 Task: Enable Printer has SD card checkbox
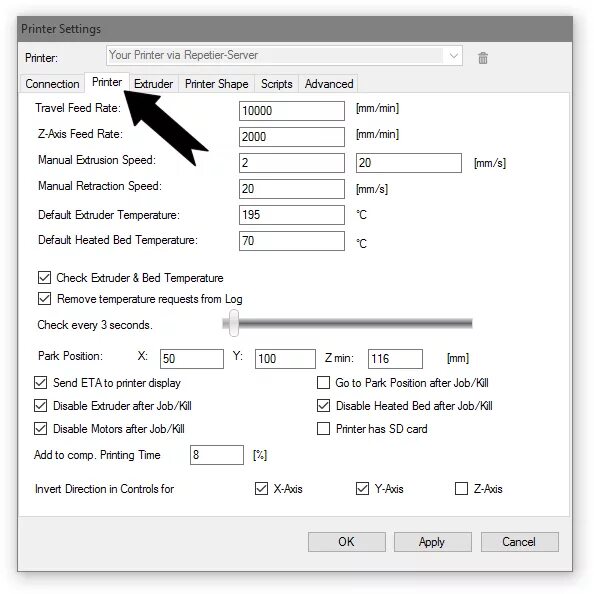(x=323, y=429)
